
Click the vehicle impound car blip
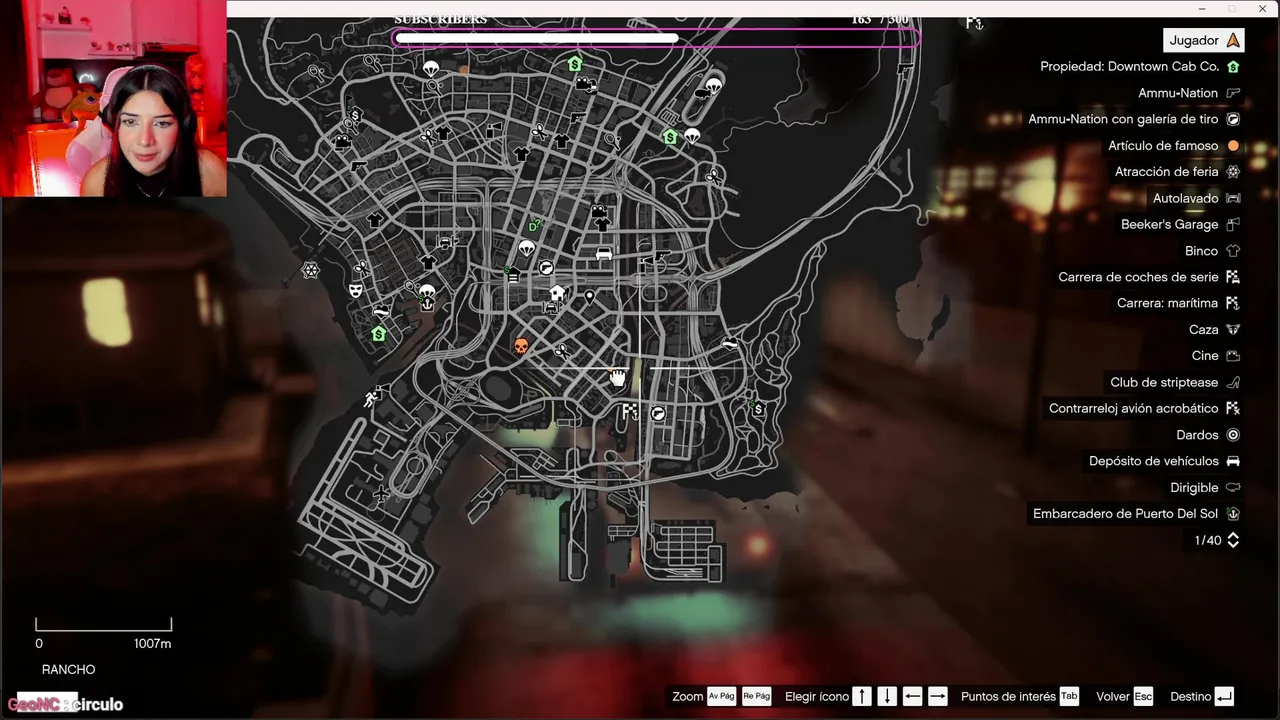(603, 254)
